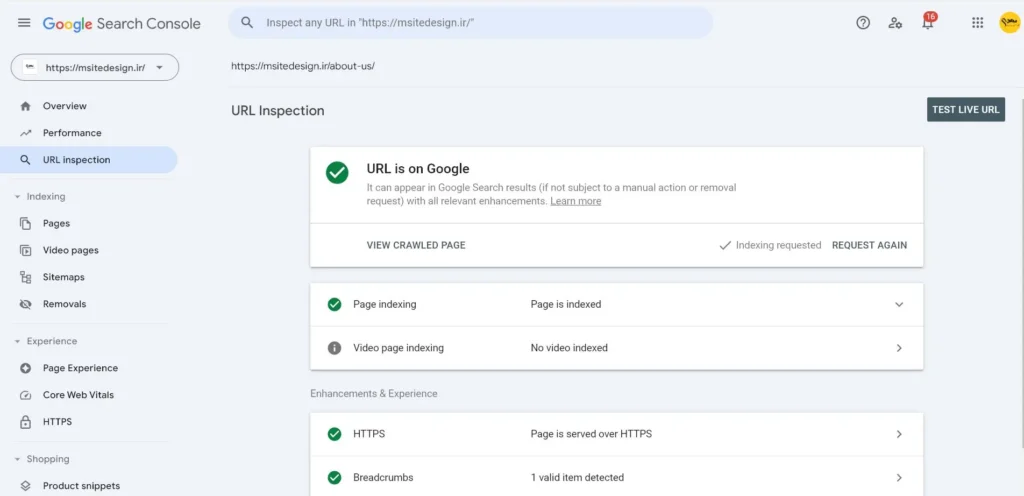This screenshot has height=496, width=1024.
Task: Click "Page is served over HTTPS" text
Action: tap(591, 434)
